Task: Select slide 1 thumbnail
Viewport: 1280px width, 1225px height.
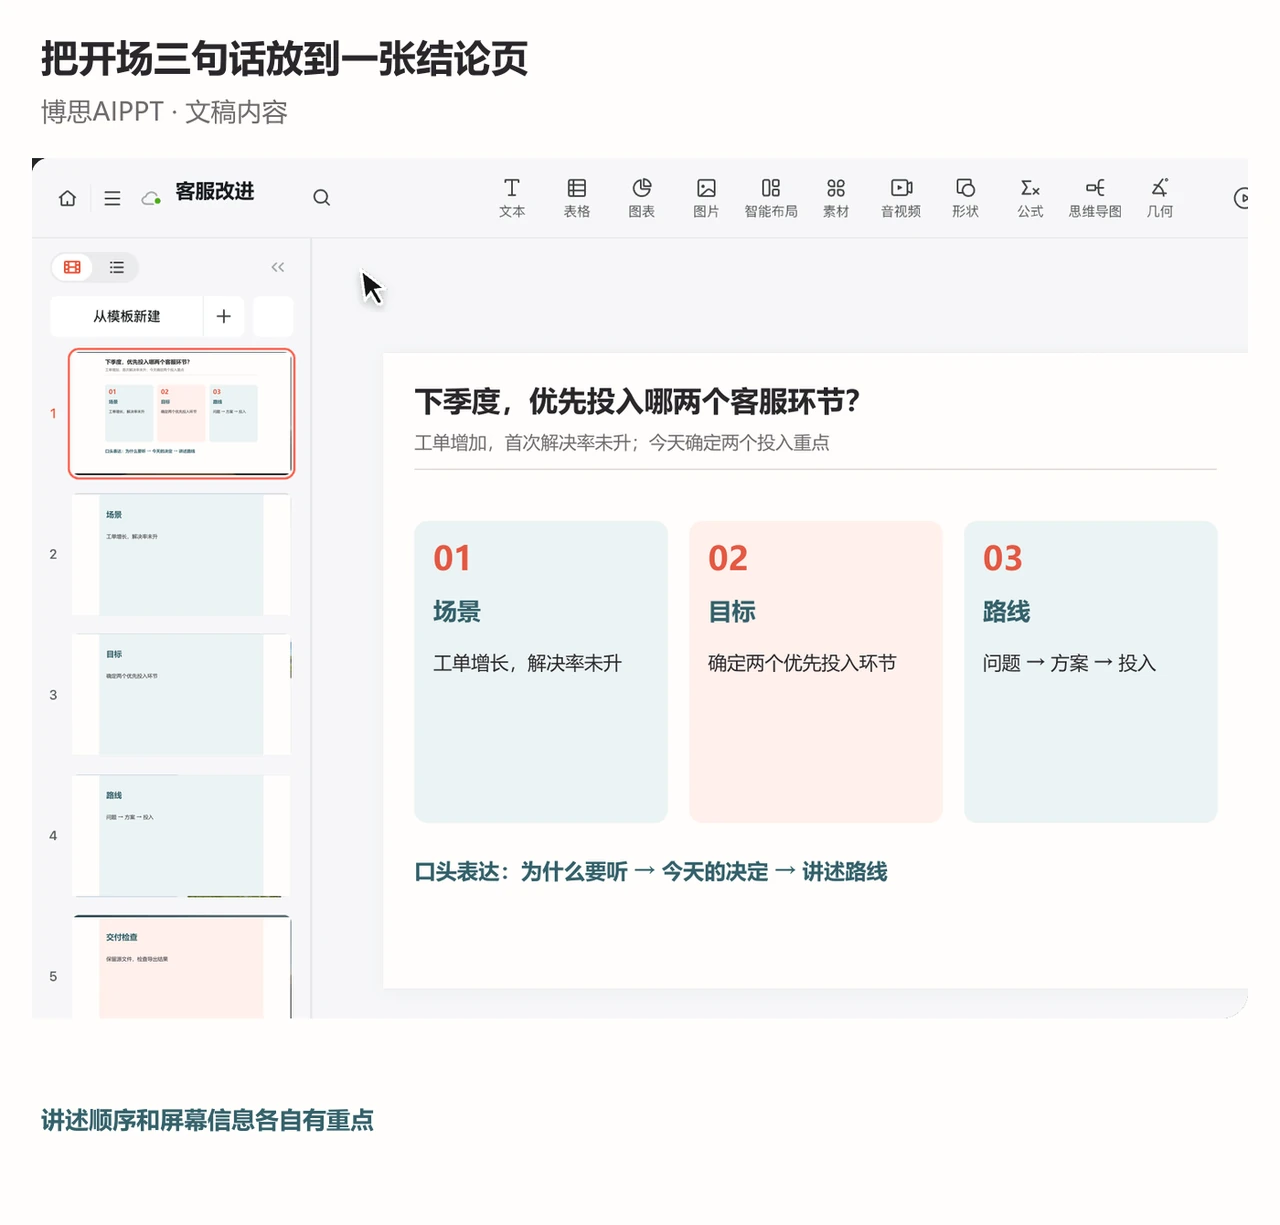Action: 181,413
